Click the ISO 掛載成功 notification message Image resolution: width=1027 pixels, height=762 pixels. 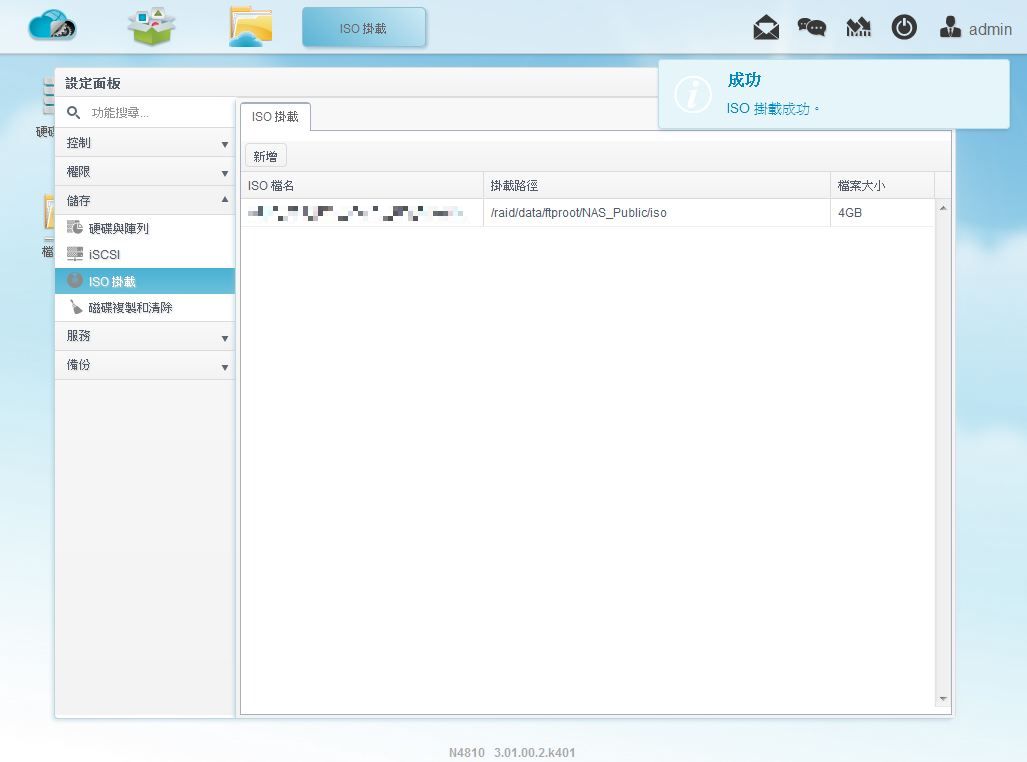[773, 109]
